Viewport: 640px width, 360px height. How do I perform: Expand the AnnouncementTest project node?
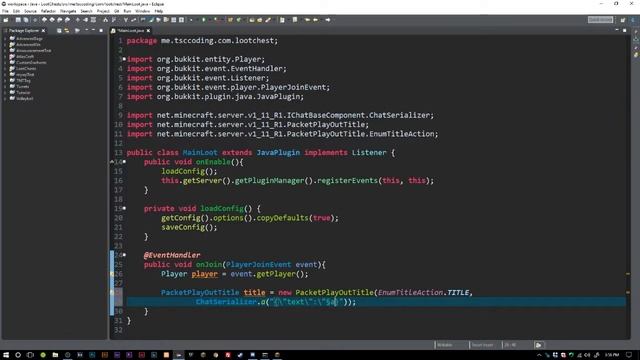[x=5, y=51]
